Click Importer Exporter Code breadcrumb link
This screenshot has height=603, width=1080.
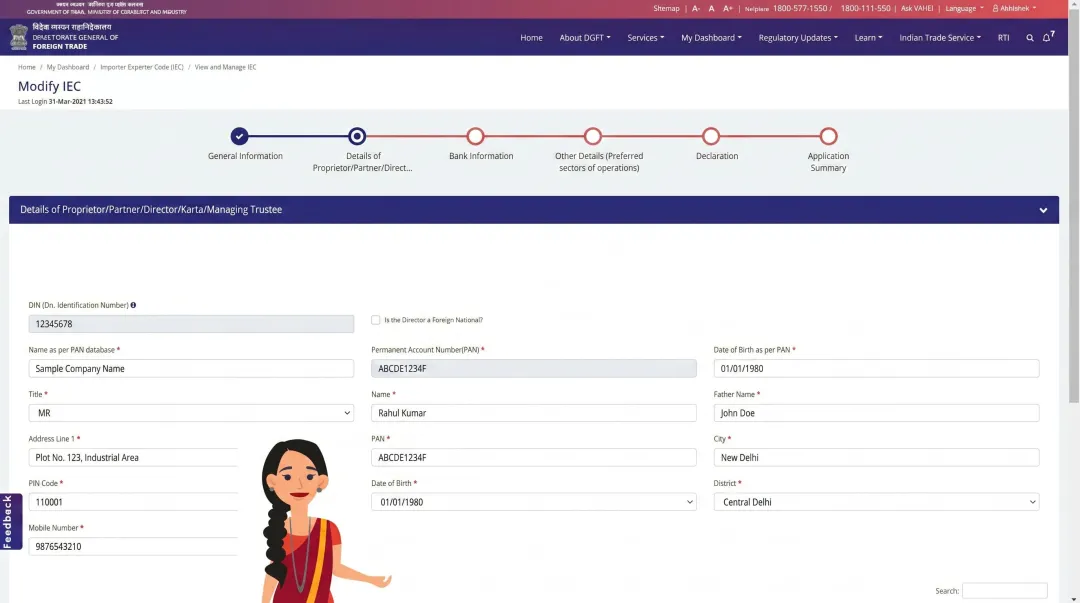(x=142, y=68)
